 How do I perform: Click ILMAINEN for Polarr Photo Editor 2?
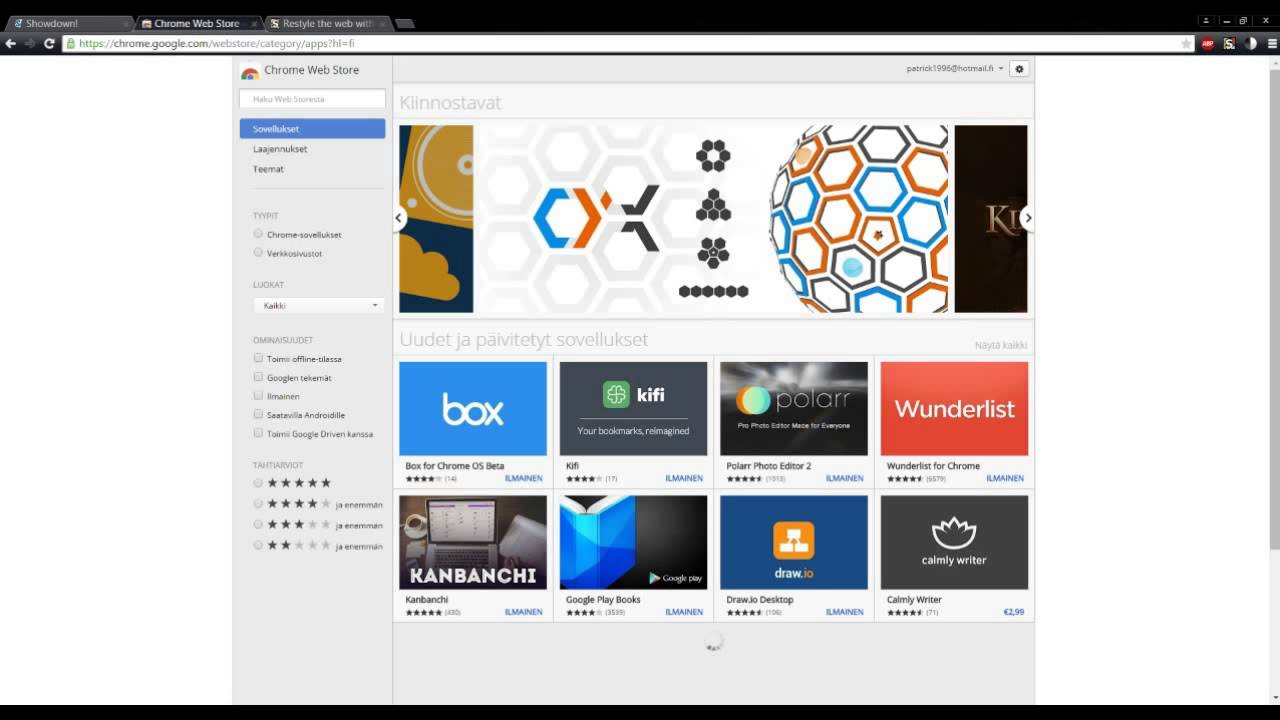[844, 478]
